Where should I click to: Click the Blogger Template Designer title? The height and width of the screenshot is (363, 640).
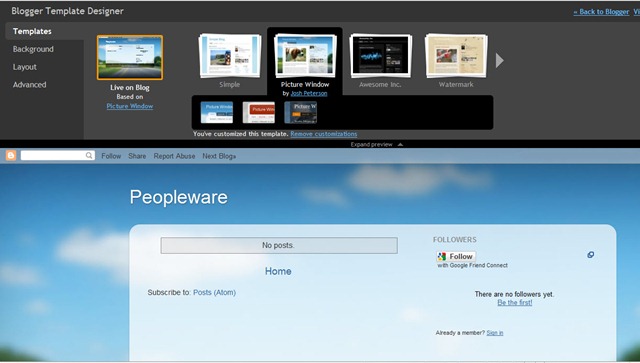pyautogui.click(x=67, y=11)
